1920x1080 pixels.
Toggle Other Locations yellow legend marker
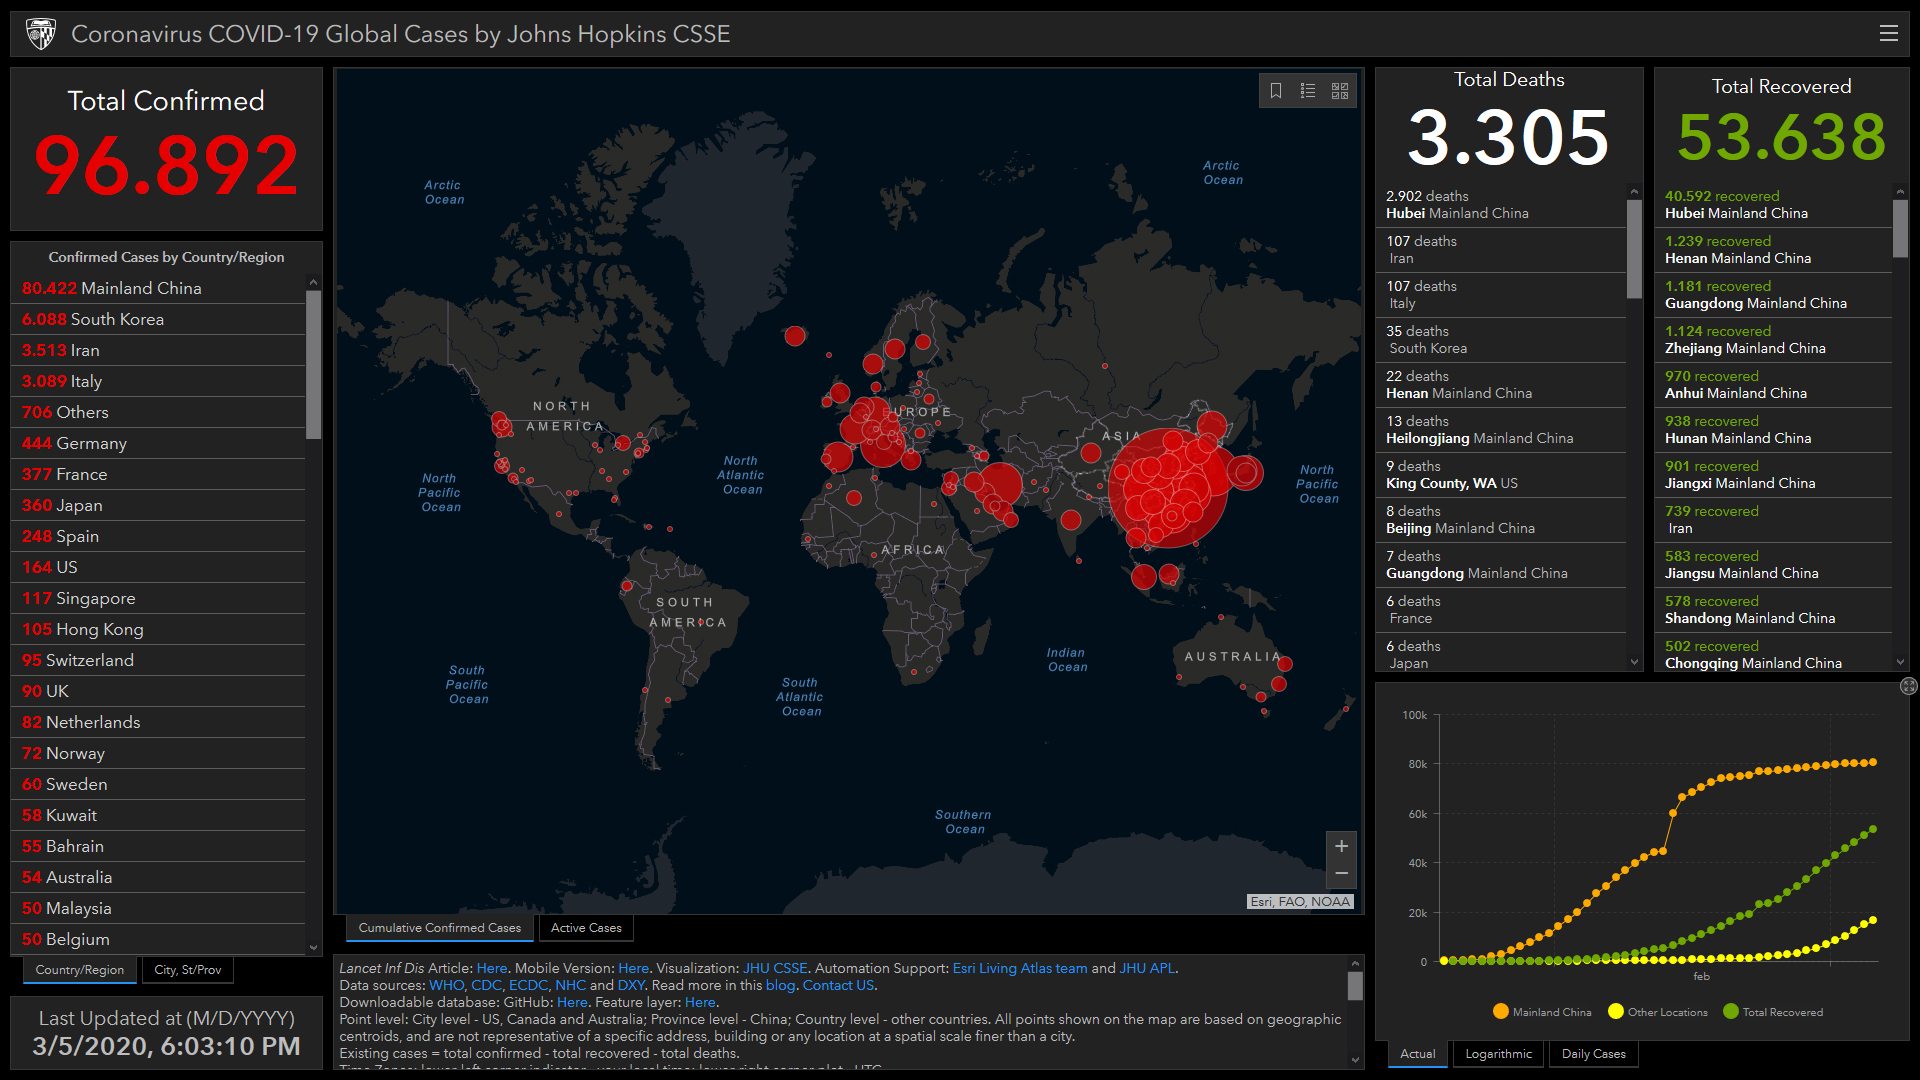[x=1615, y=1011]
